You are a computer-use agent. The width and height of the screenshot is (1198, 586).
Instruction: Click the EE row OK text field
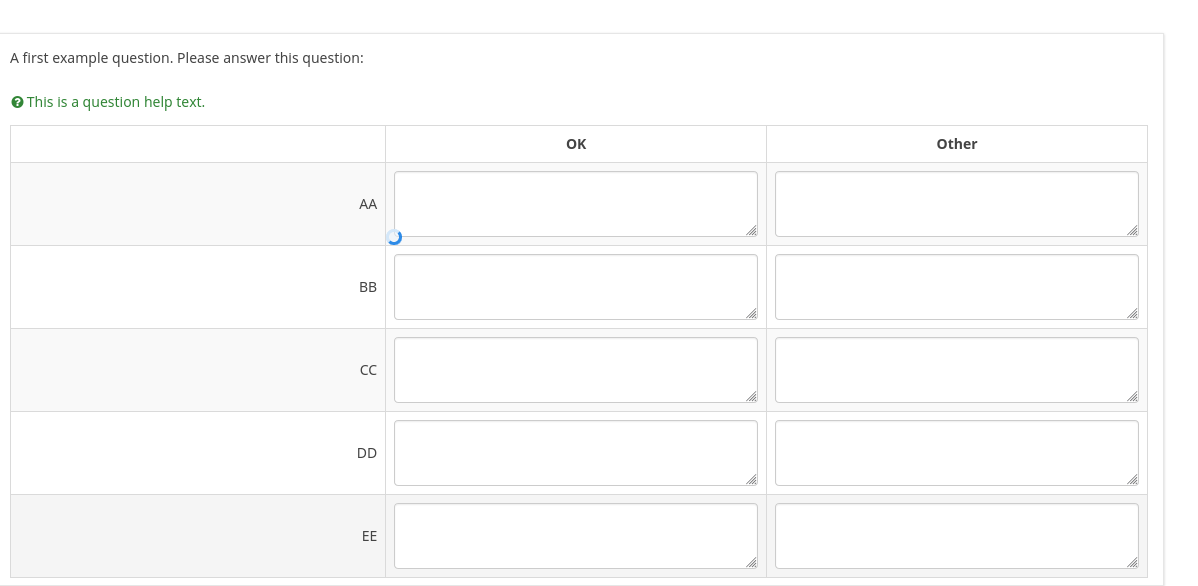tap(575, 536)
